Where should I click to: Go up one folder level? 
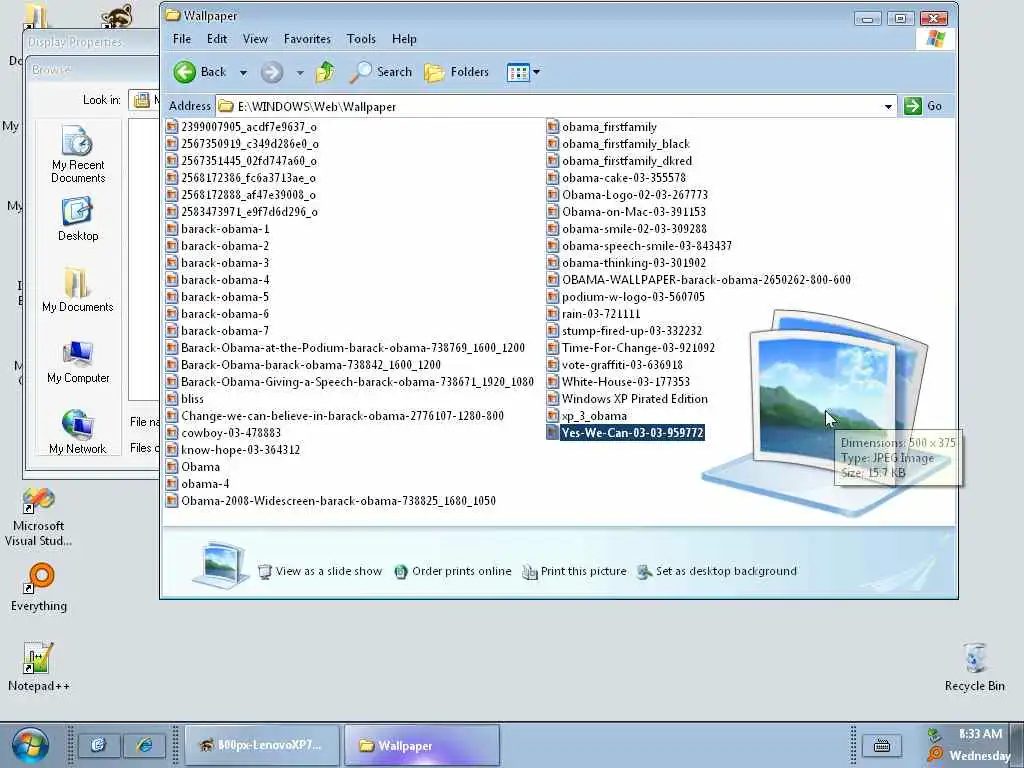[325, 72]
